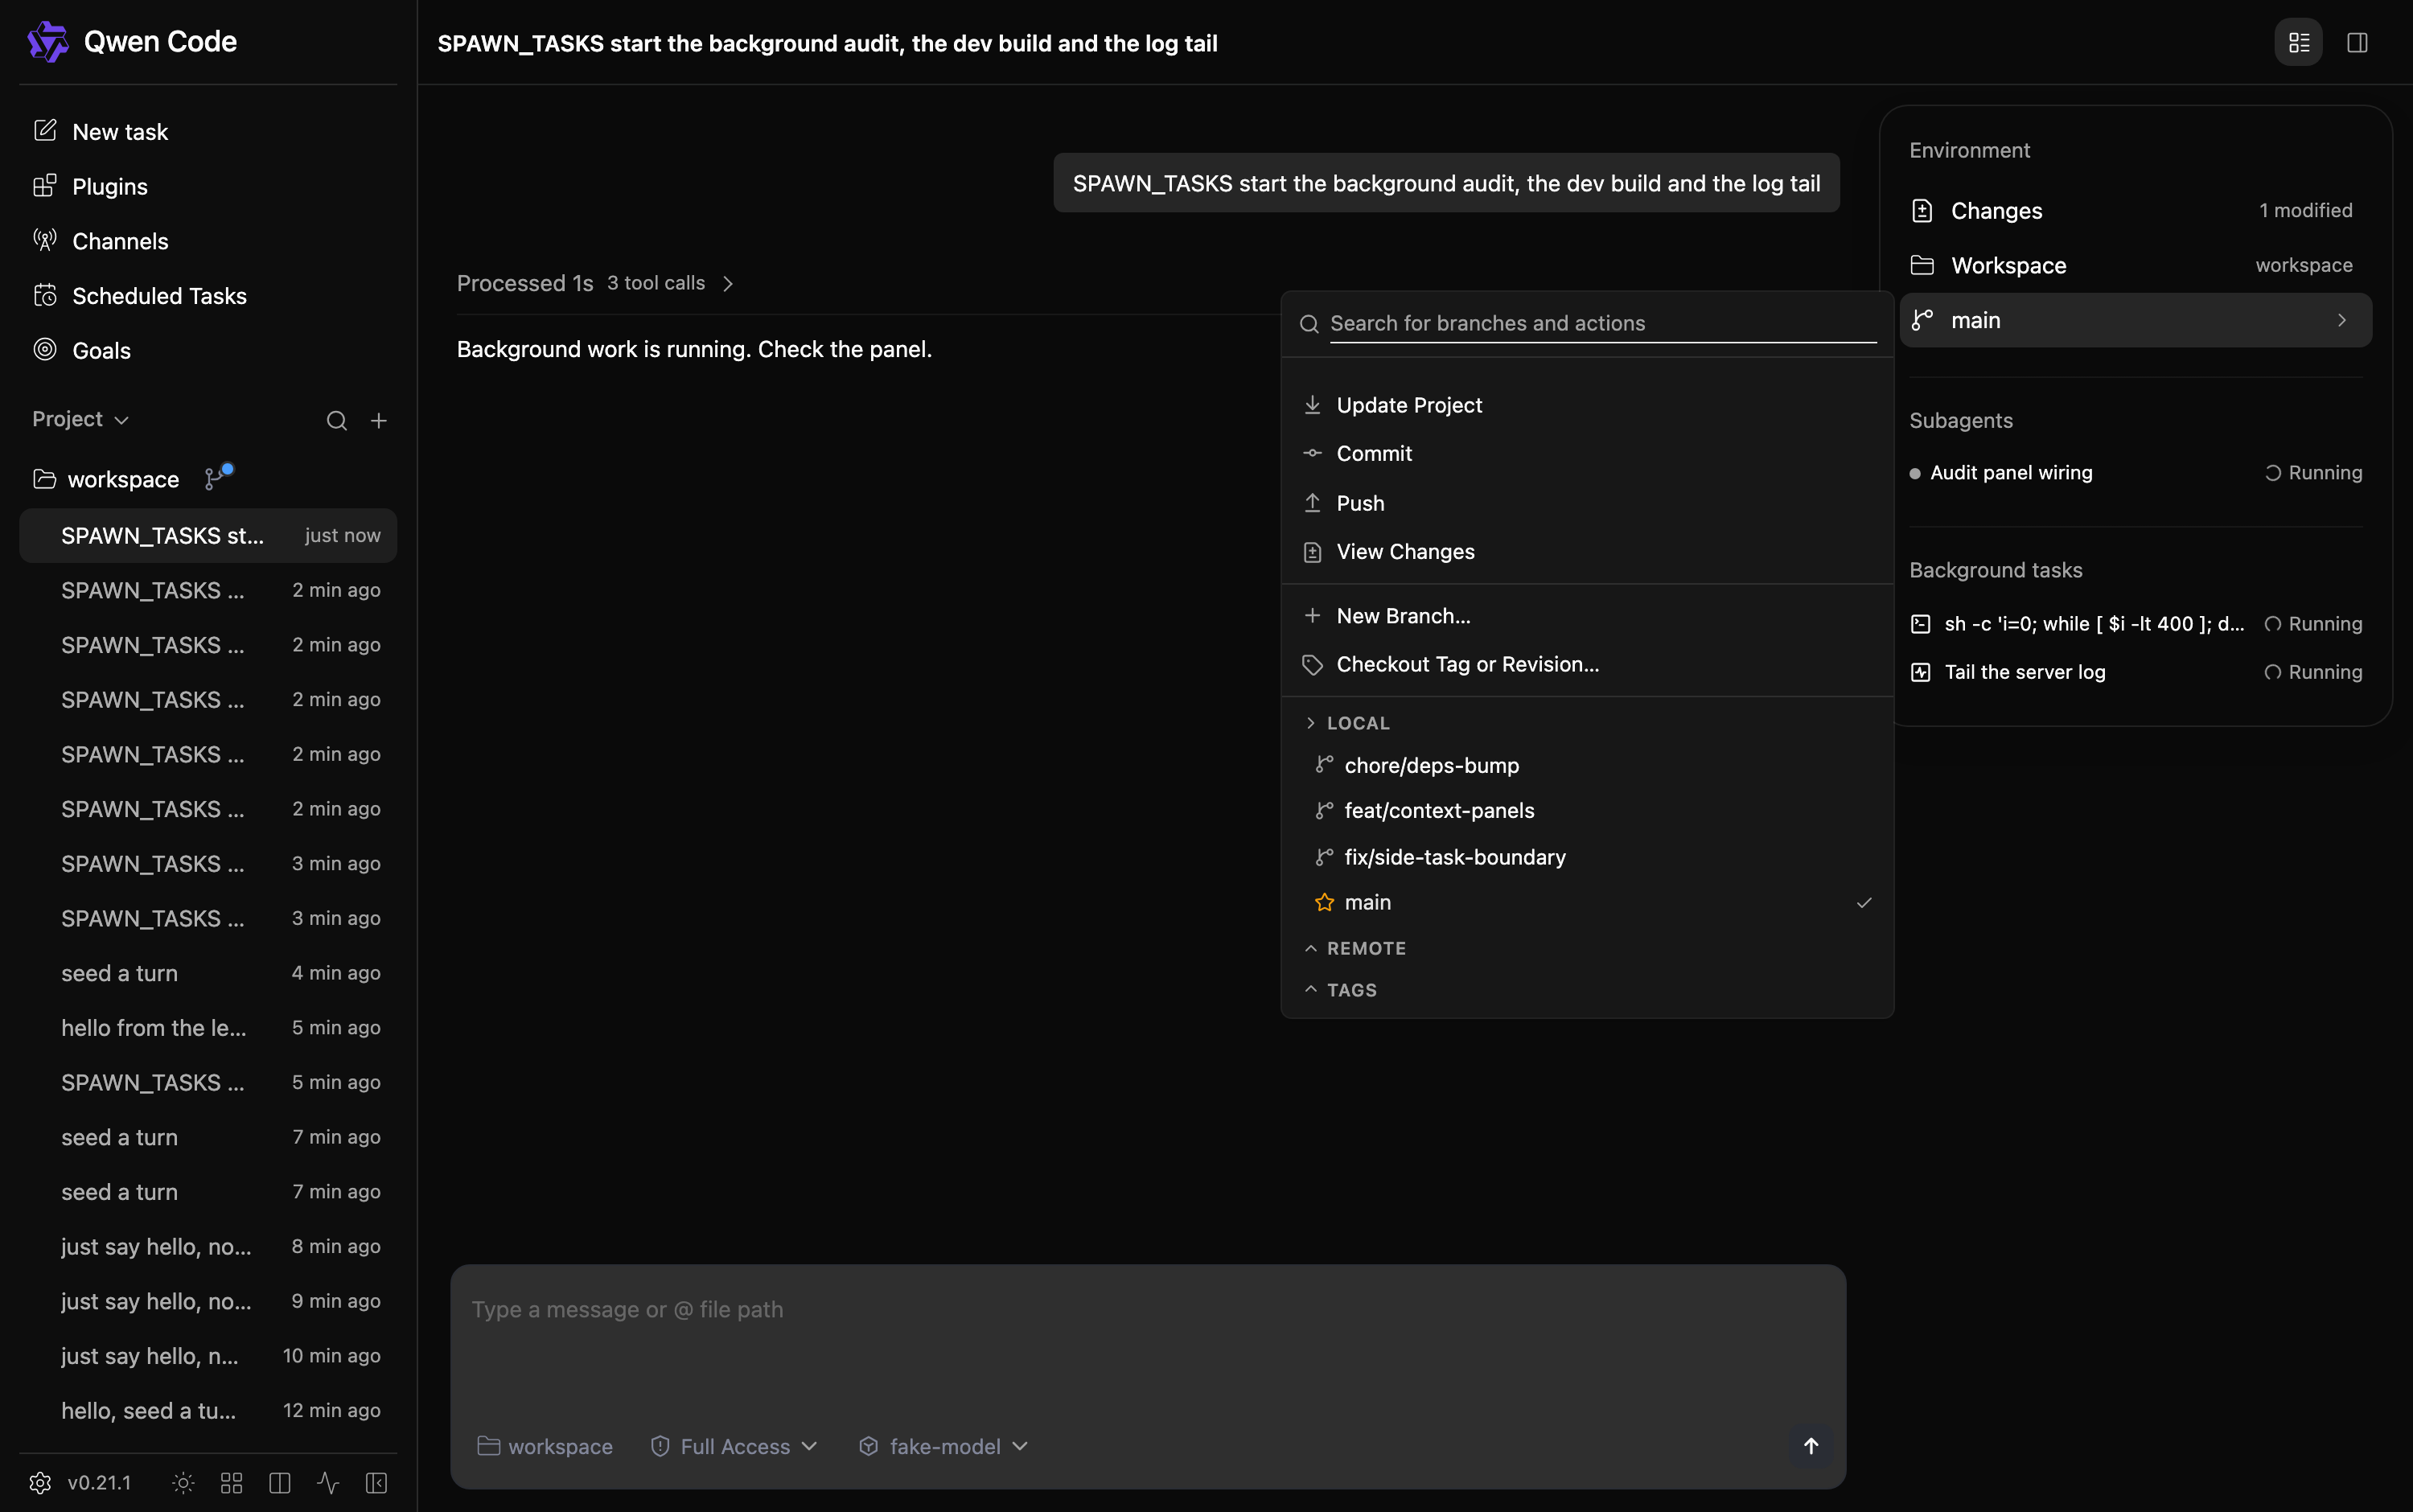Click the Qwen Code logo icon
The image size is (2413, 1512).
(x=47, y=42)
